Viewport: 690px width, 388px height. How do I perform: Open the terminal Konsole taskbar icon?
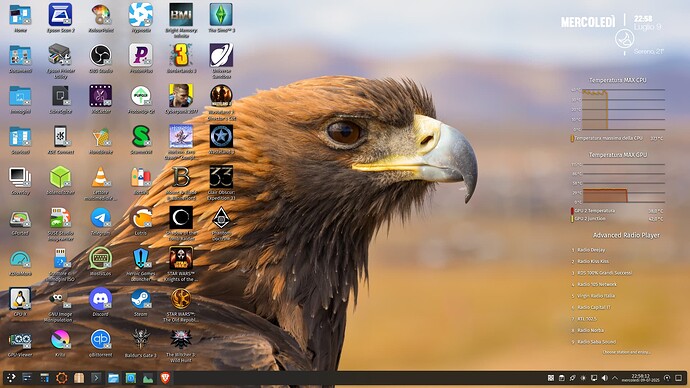[x=96, y=378]
